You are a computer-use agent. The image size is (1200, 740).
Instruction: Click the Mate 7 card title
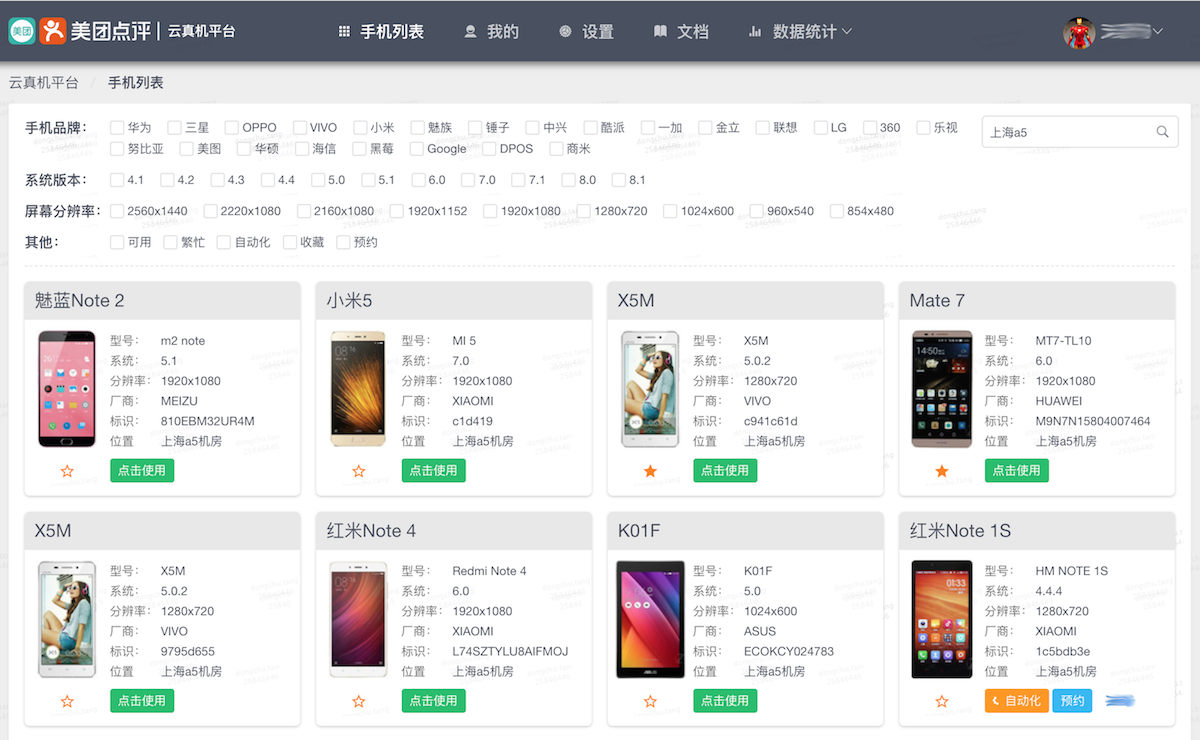pos(937,301)
